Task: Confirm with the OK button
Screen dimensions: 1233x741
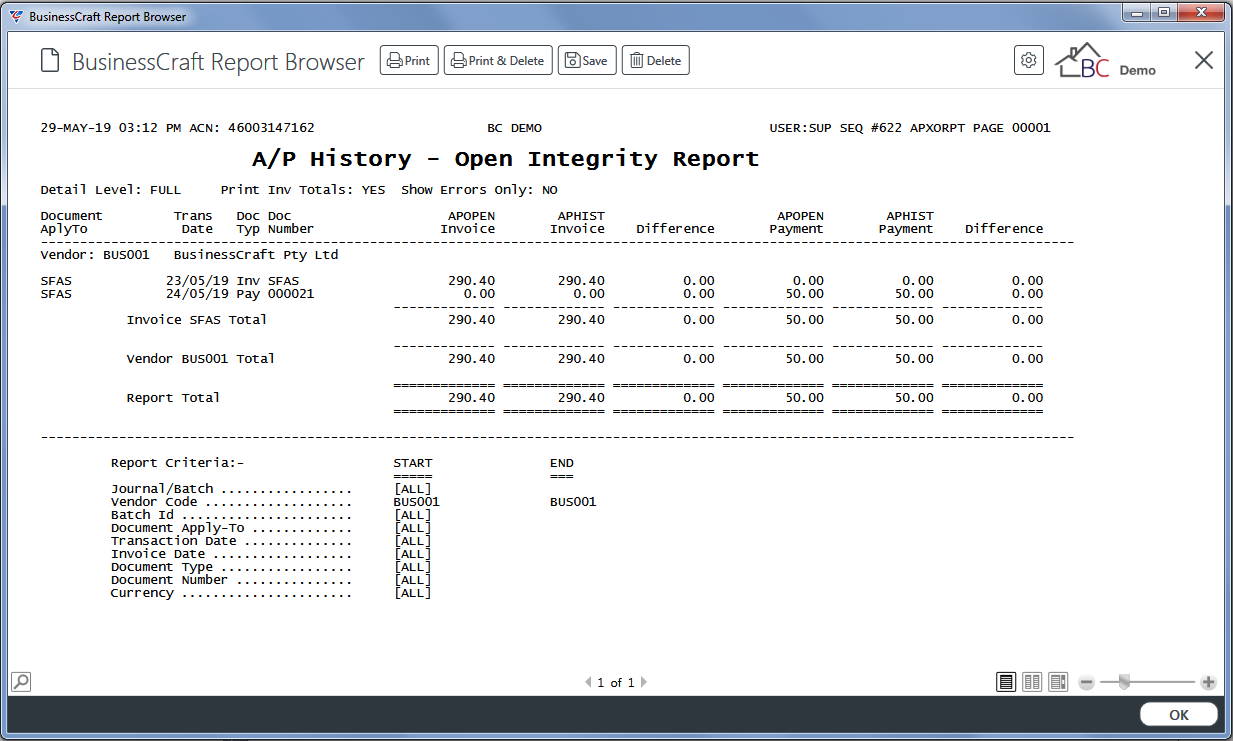Action: 1179,715
